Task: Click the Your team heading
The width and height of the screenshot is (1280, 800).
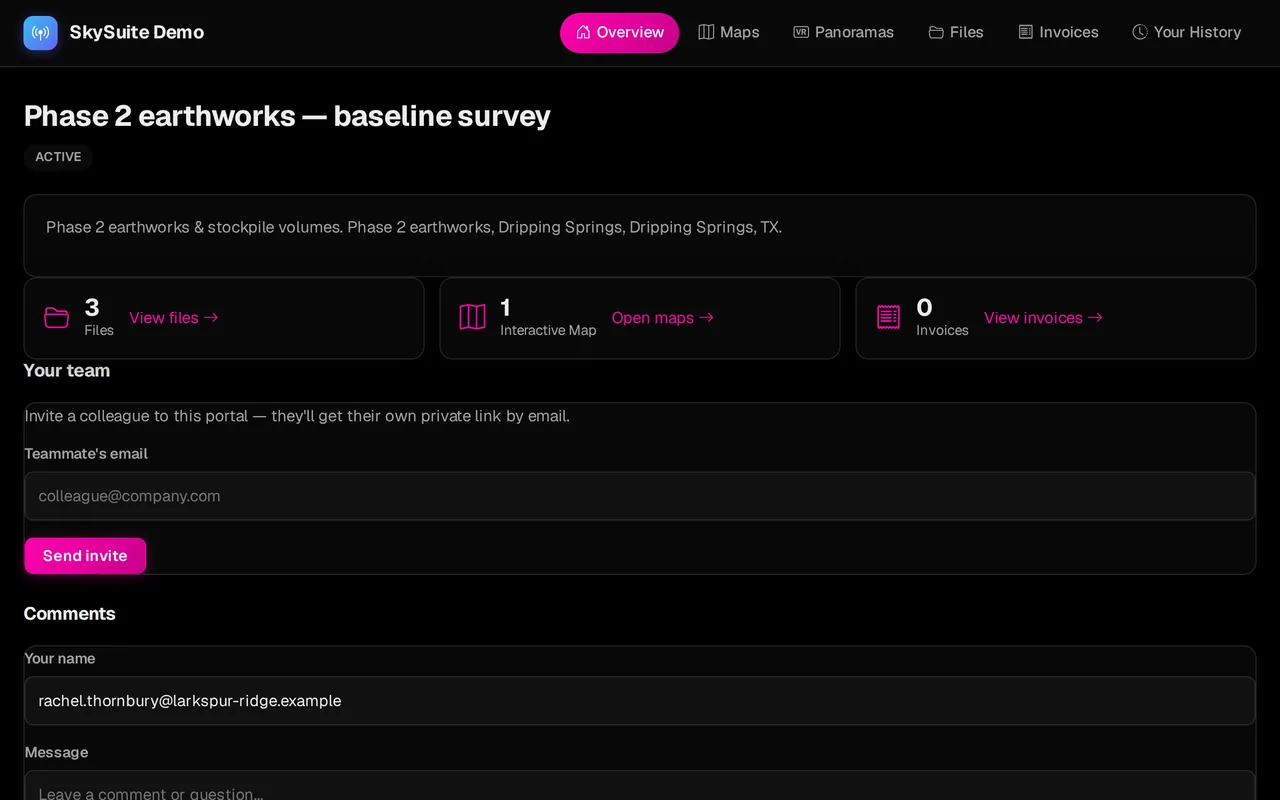Action: (67, 371)
